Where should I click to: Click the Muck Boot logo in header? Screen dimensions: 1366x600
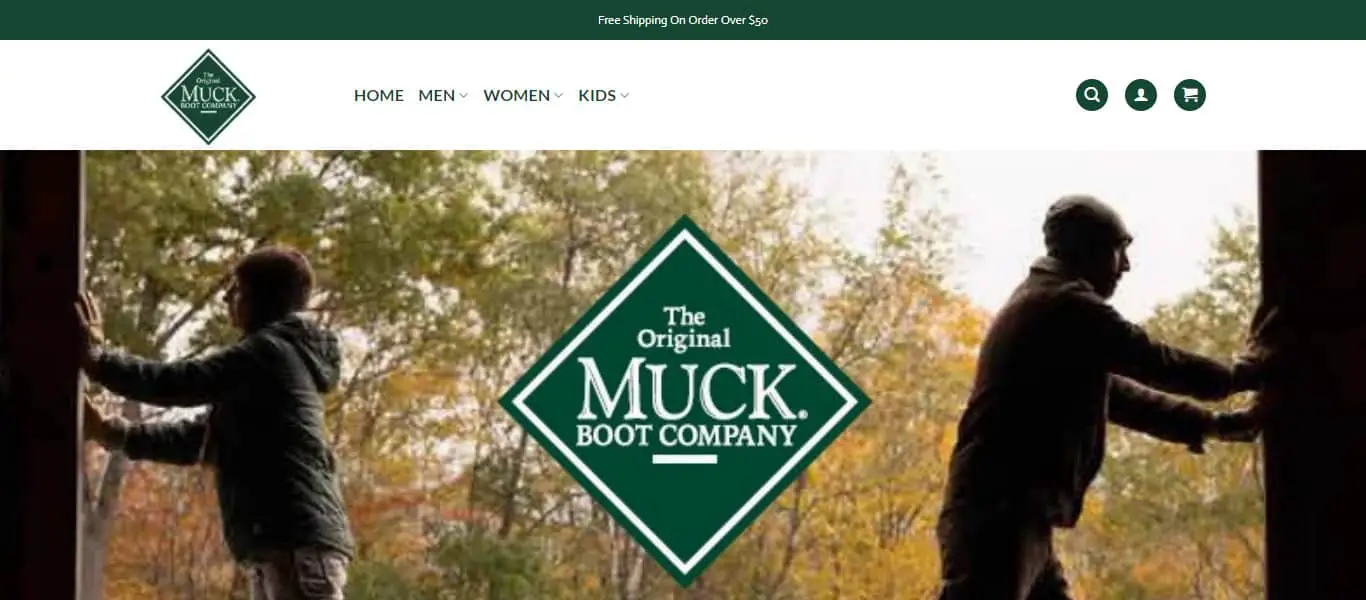pyautogui.click(x=208, y=96)
